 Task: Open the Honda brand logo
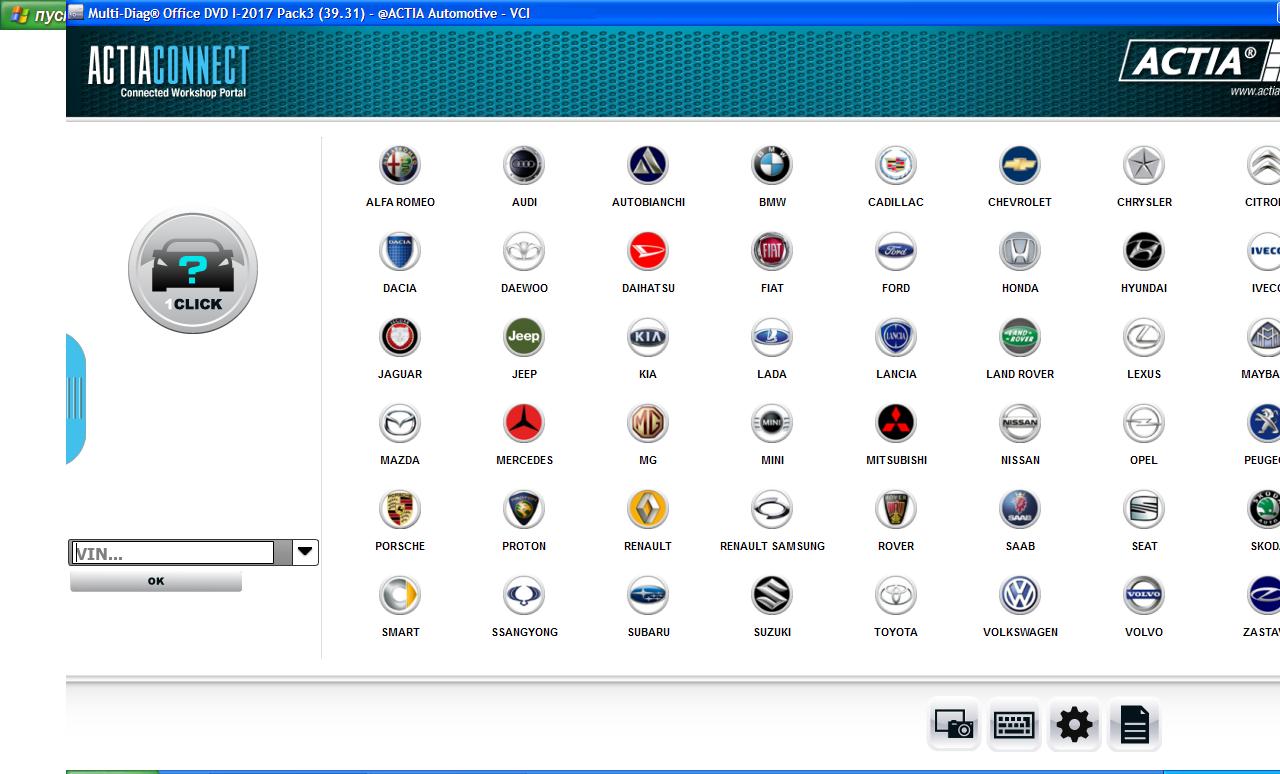point(1020,251)
